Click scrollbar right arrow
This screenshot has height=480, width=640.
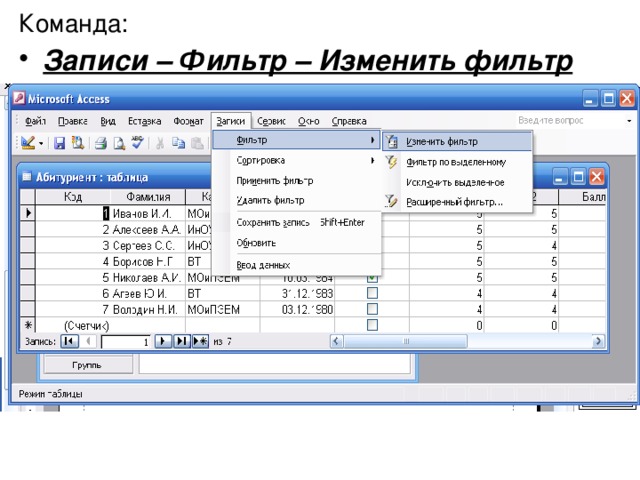click(598, 341)
